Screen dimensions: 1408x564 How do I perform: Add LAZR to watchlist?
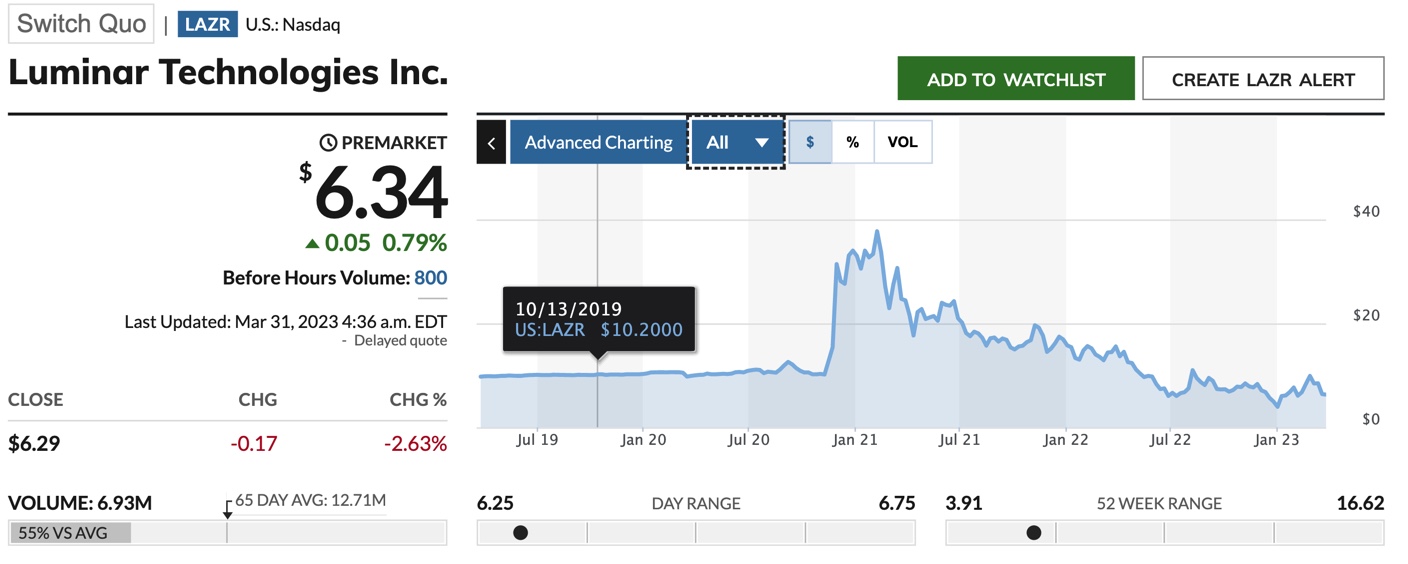coord(1016,79)
